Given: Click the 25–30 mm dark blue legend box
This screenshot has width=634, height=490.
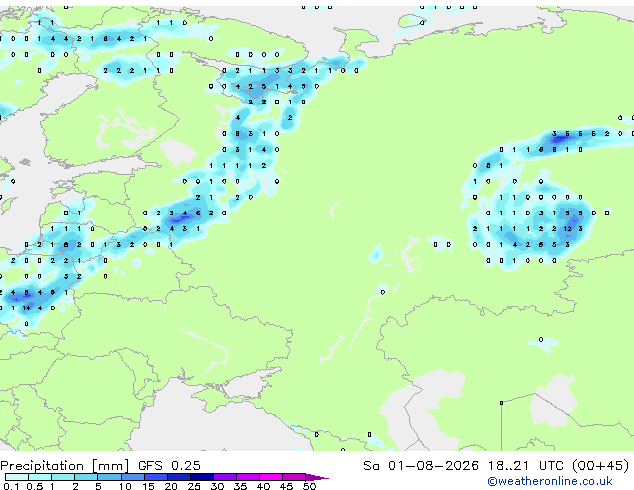Looking at the screenshot, I should (202, 477).
